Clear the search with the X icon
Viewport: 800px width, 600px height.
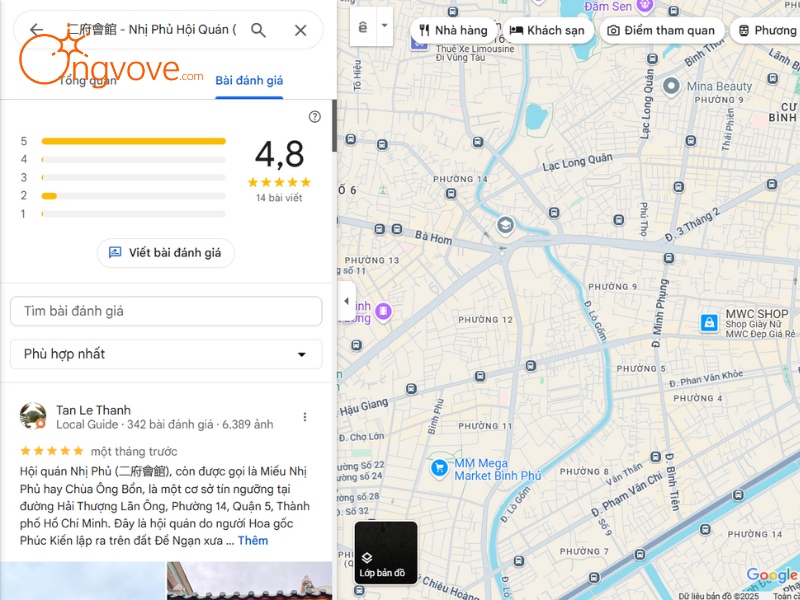pyautogui.click(x=301, y=31)
